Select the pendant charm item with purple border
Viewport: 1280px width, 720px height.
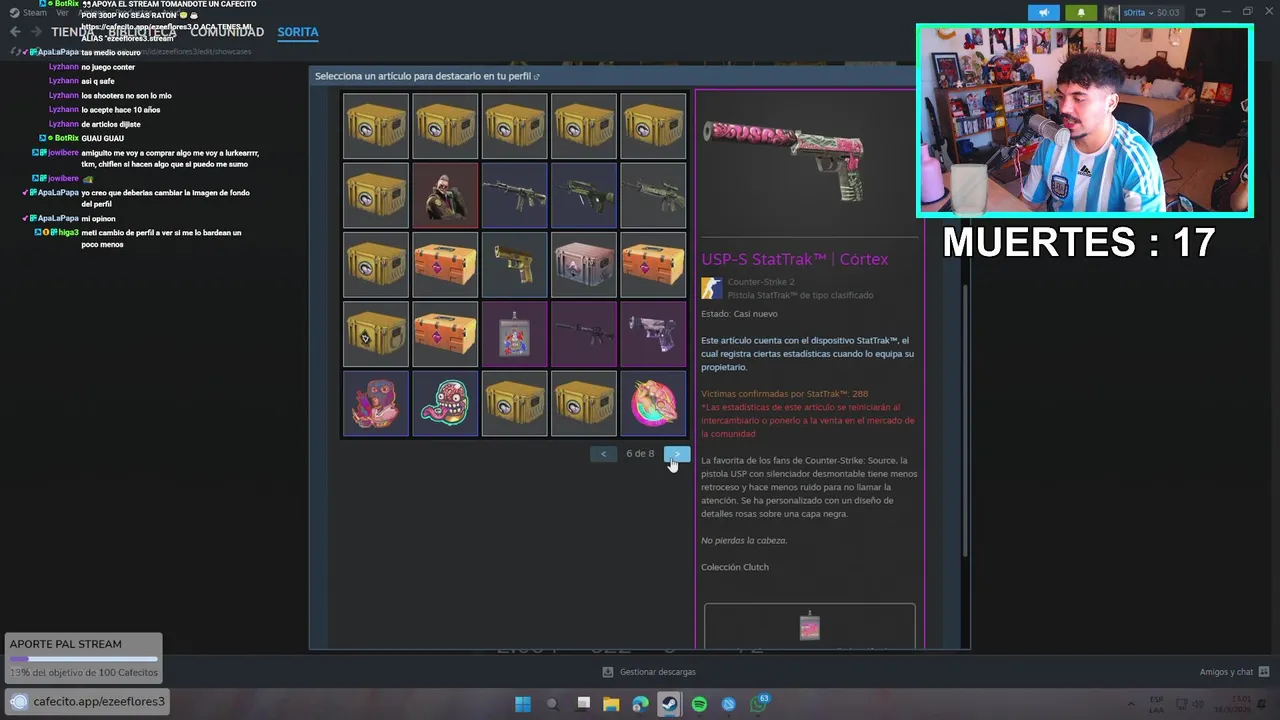(514, 335)
